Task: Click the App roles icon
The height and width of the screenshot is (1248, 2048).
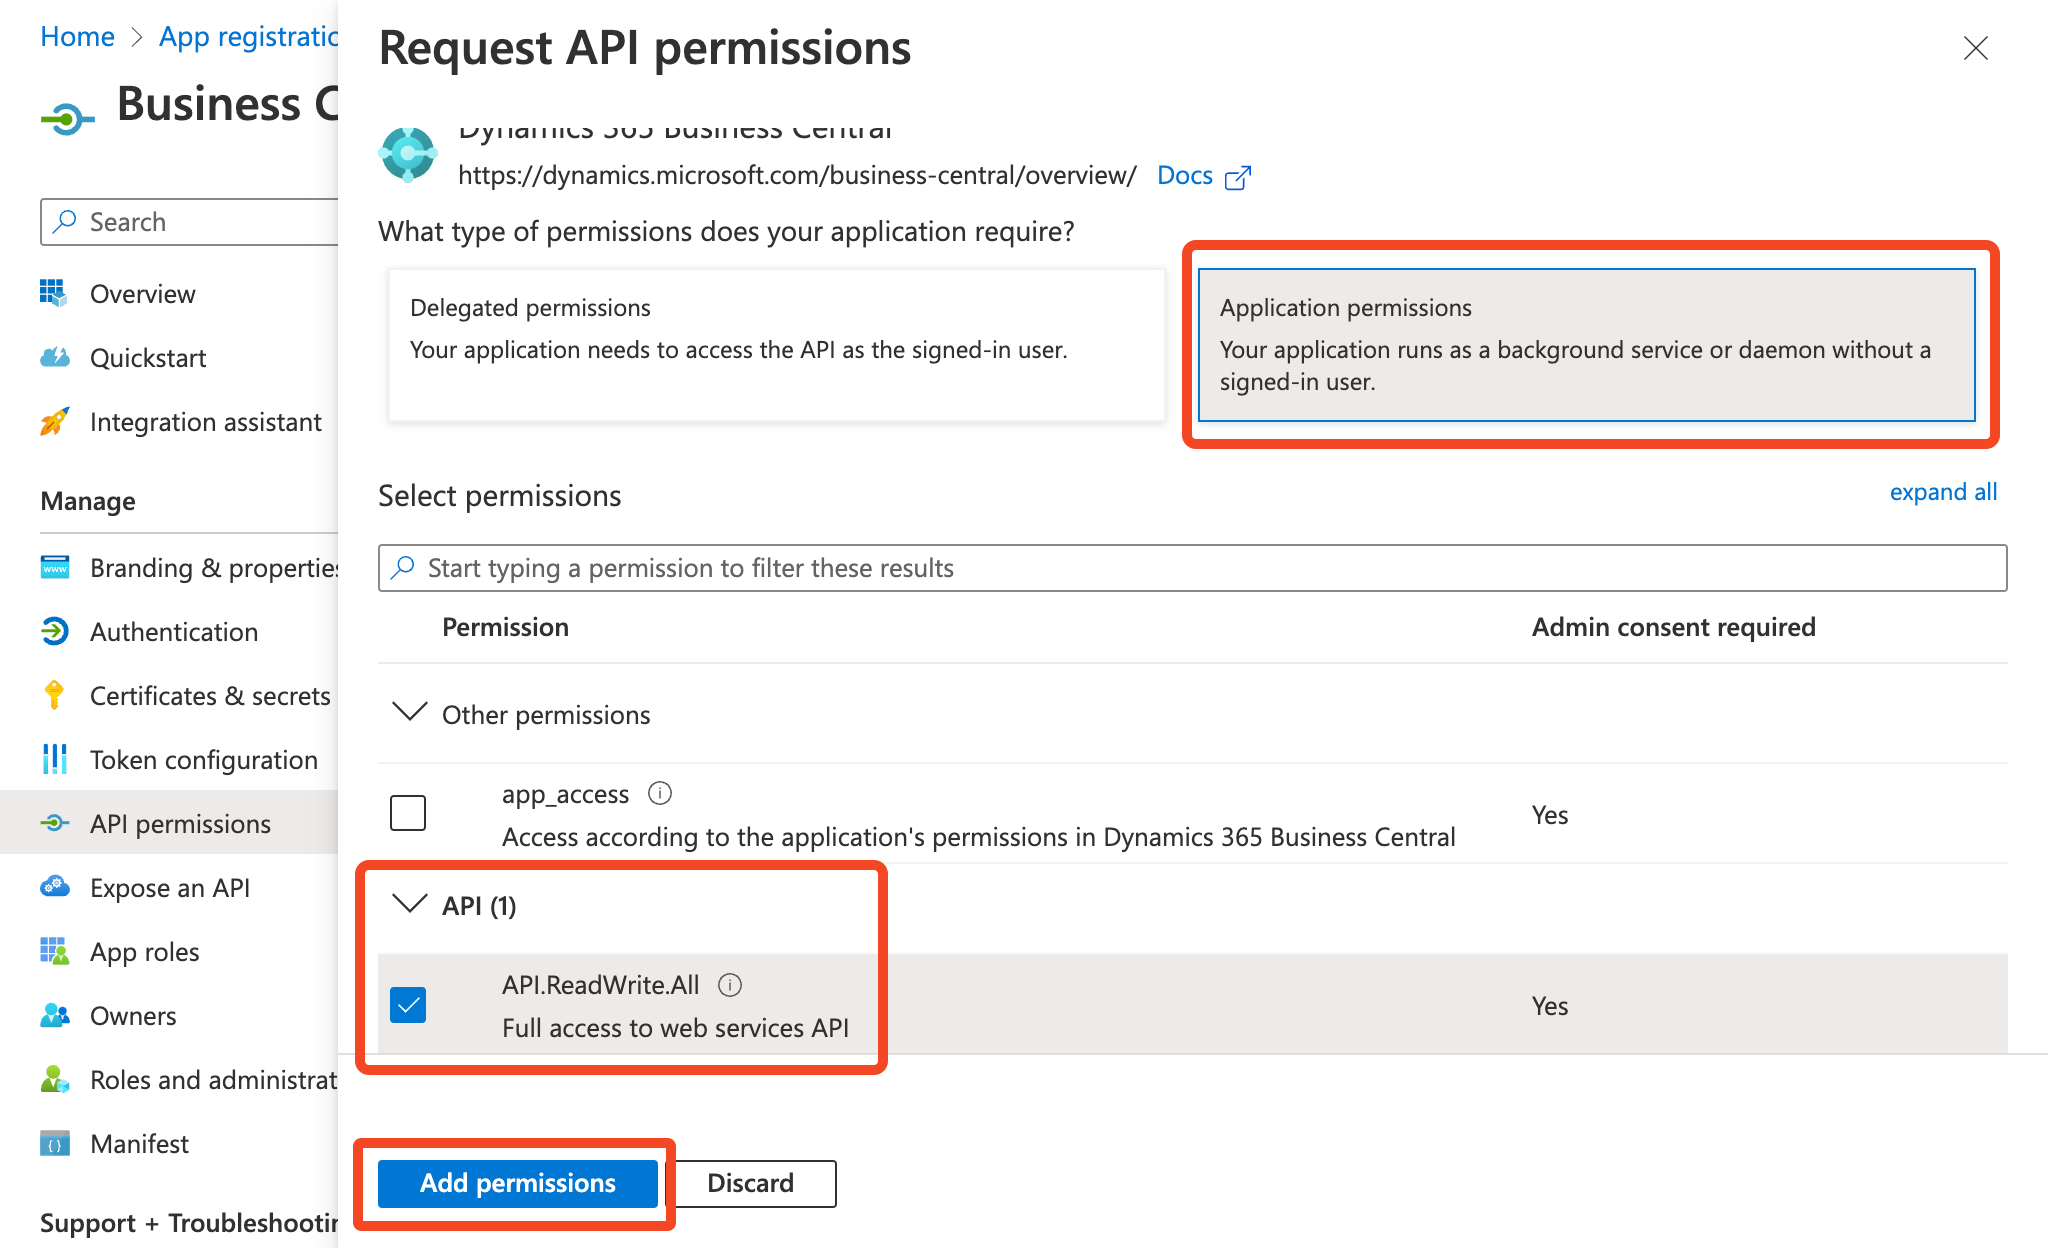Action: click(x=54, y=951)
